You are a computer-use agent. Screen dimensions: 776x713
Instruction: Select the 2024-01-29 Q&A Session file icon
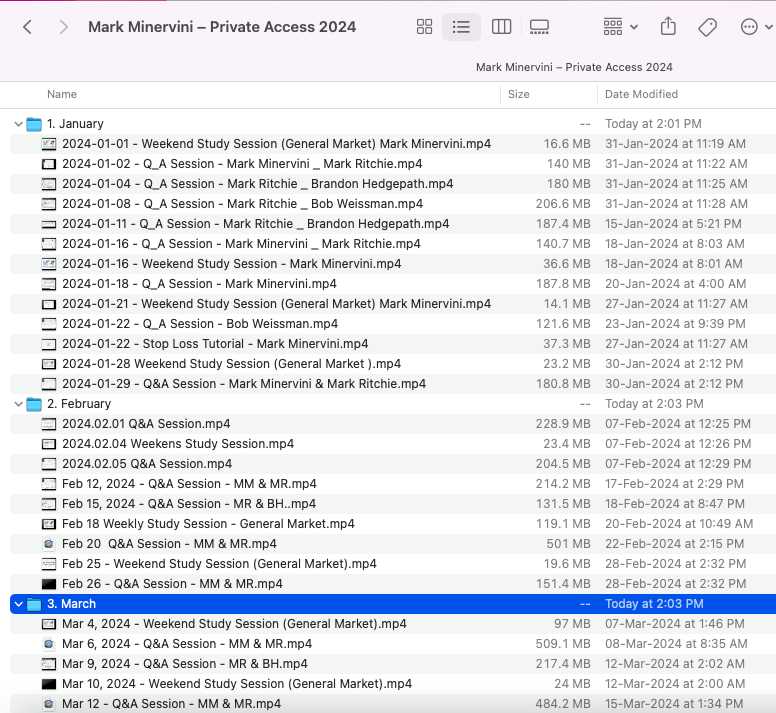coord(48,384)
